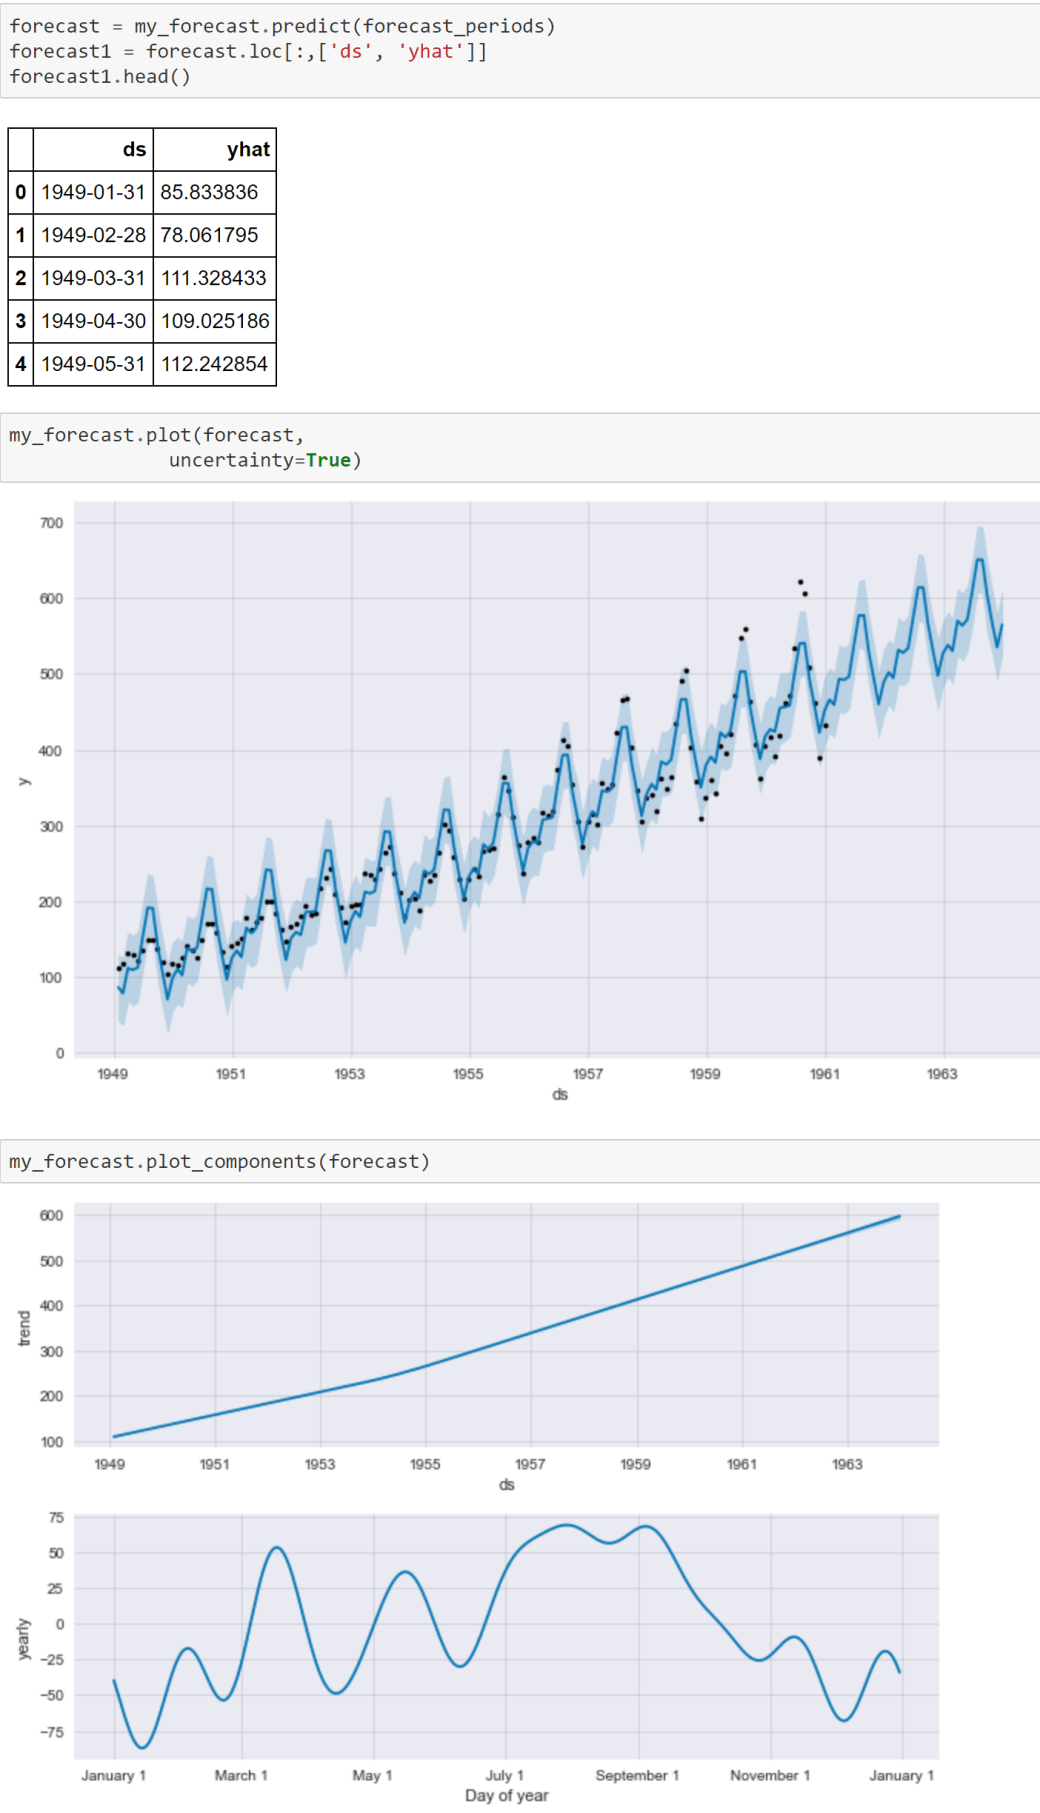Screen dimensions: 1040x1813
Task: Click the 700 y-axis tick on forecast plot
Action: [x=51, y=523]
